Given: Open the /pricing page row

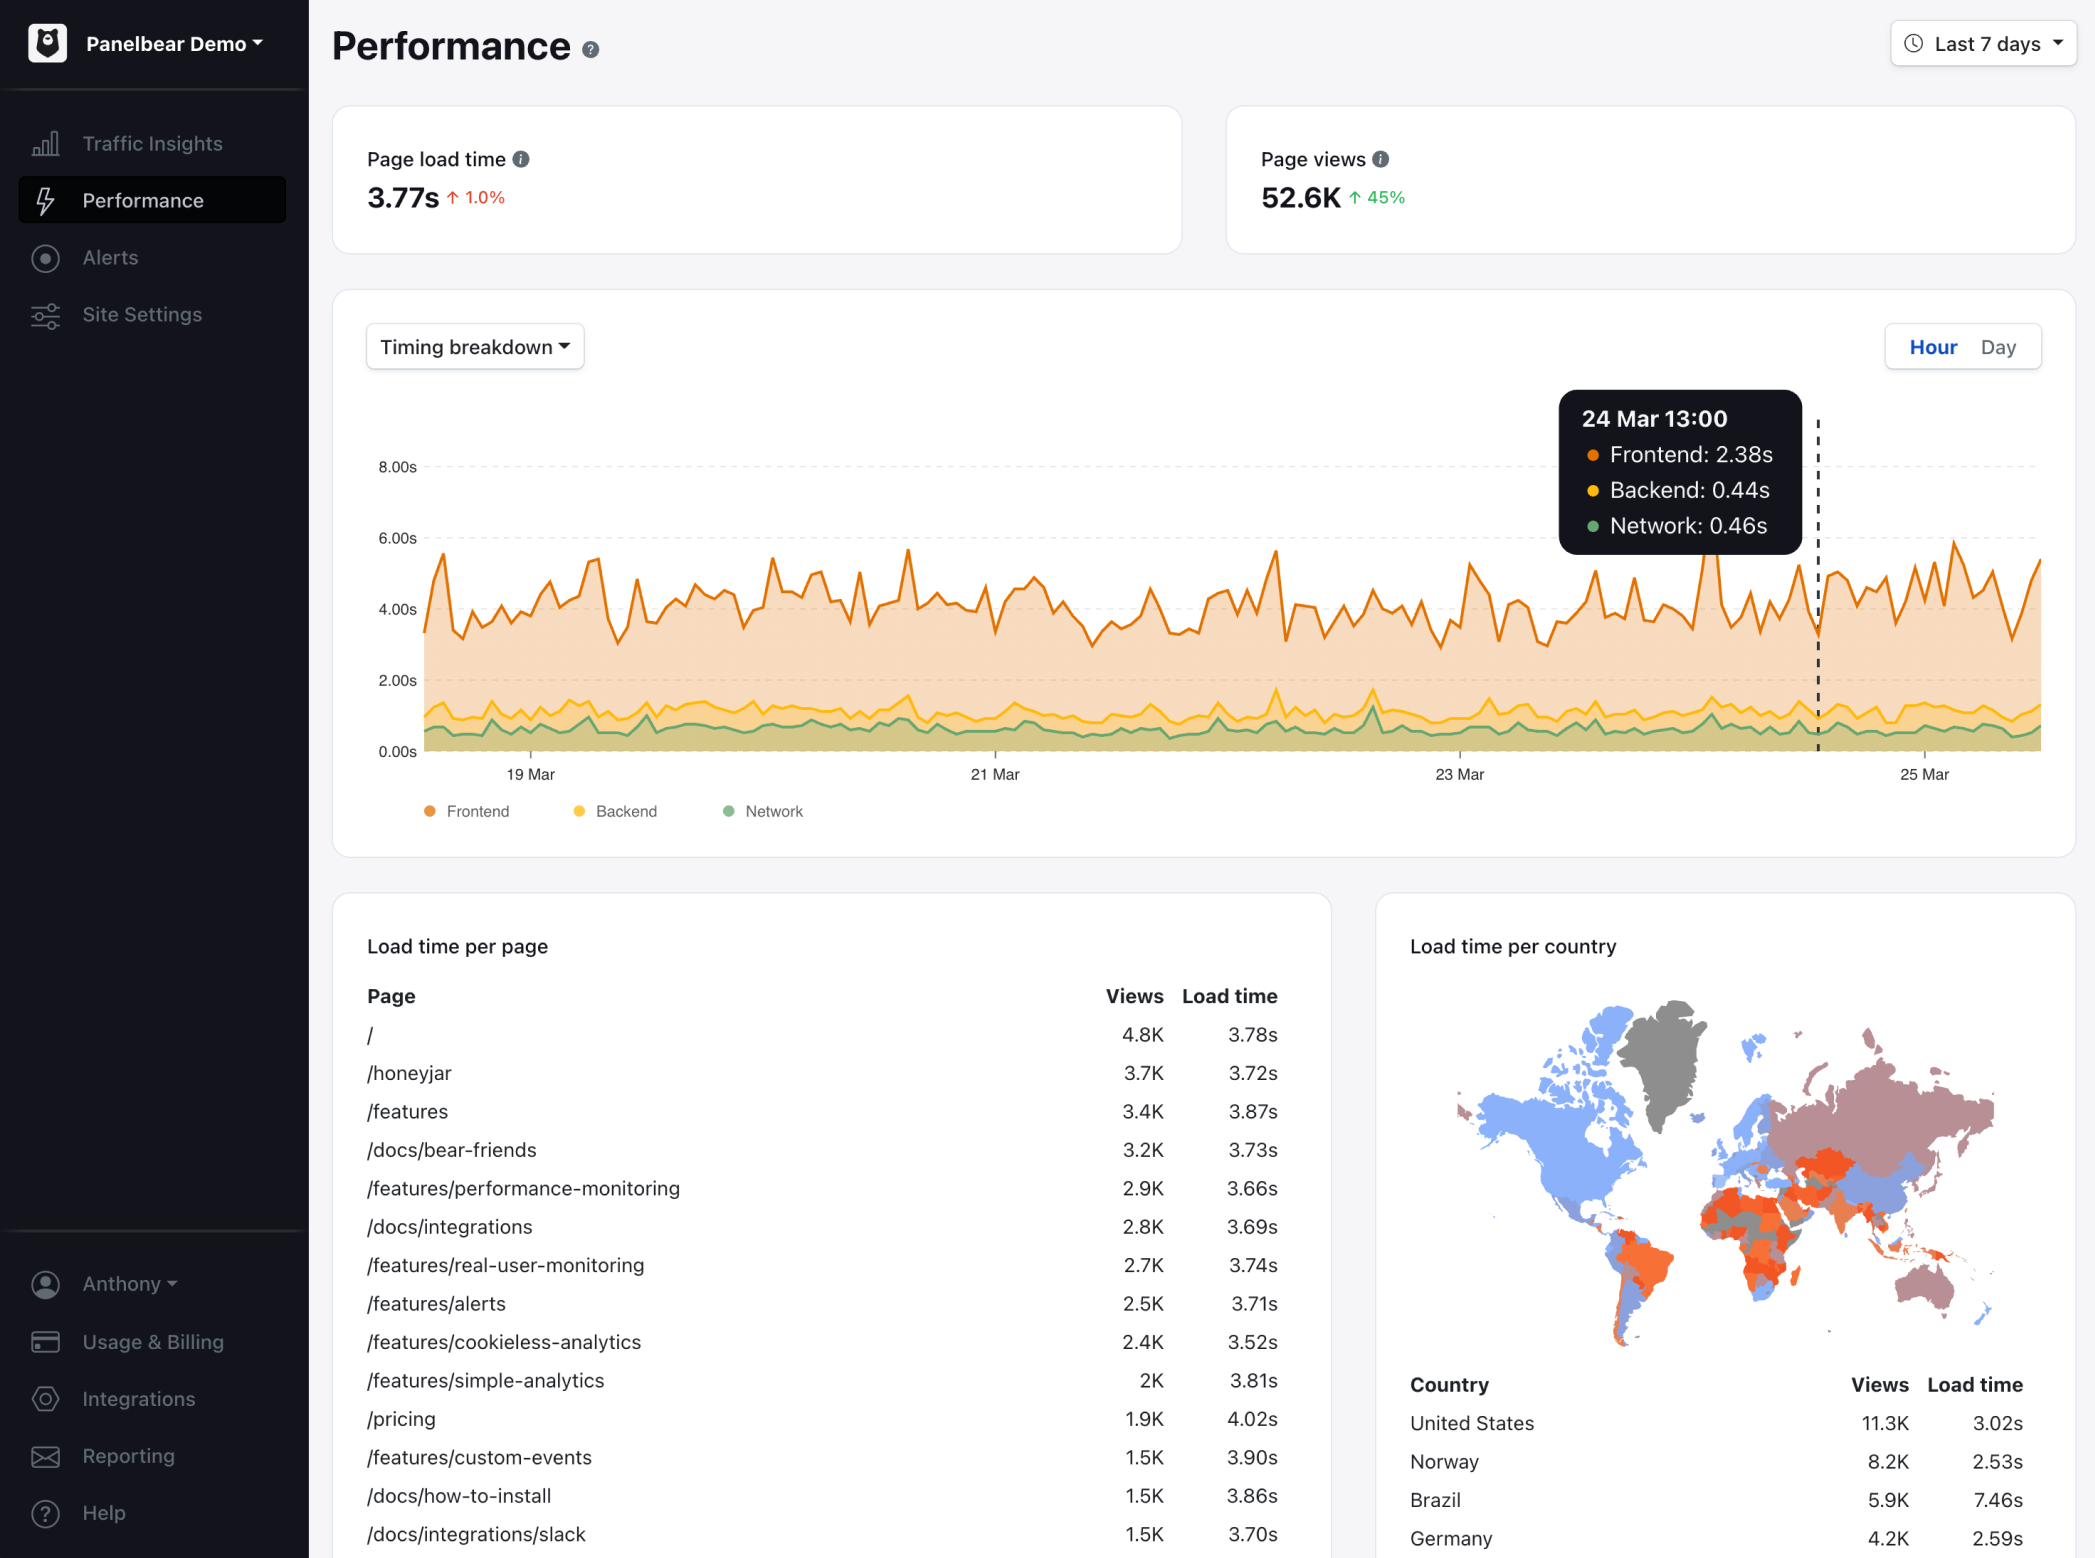Looking at the screenshot, I should point(822,1419).
